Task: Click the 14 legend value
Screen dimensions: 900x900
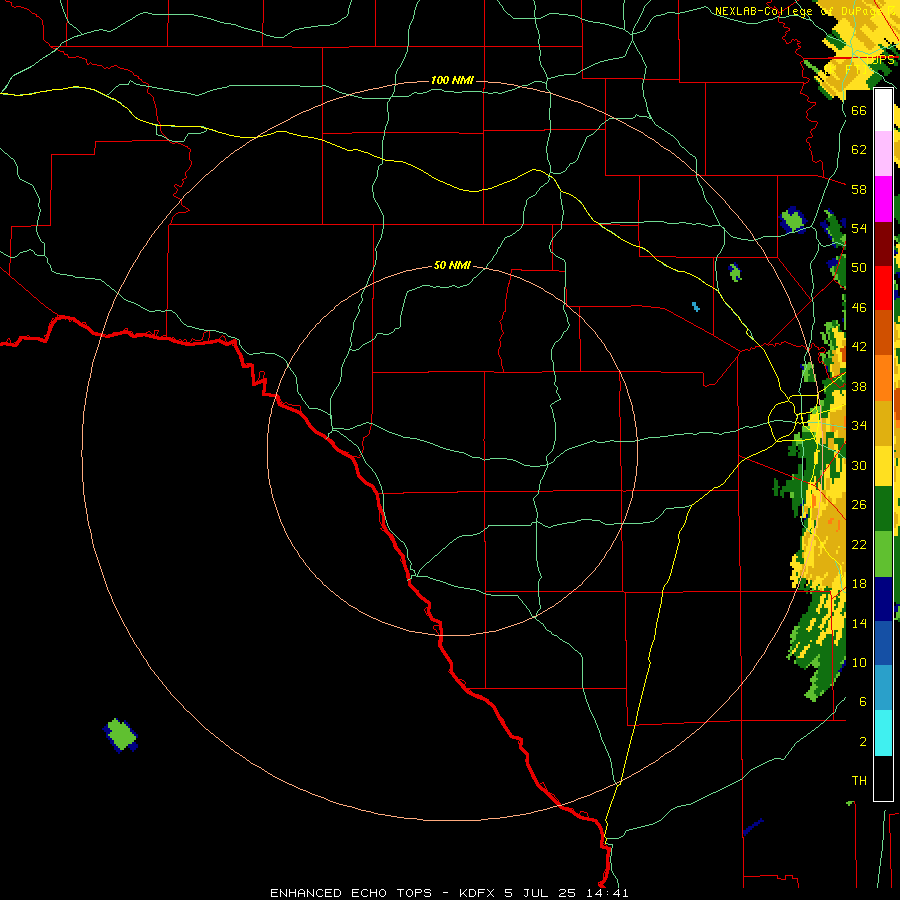Action: (x=859, y=623)
